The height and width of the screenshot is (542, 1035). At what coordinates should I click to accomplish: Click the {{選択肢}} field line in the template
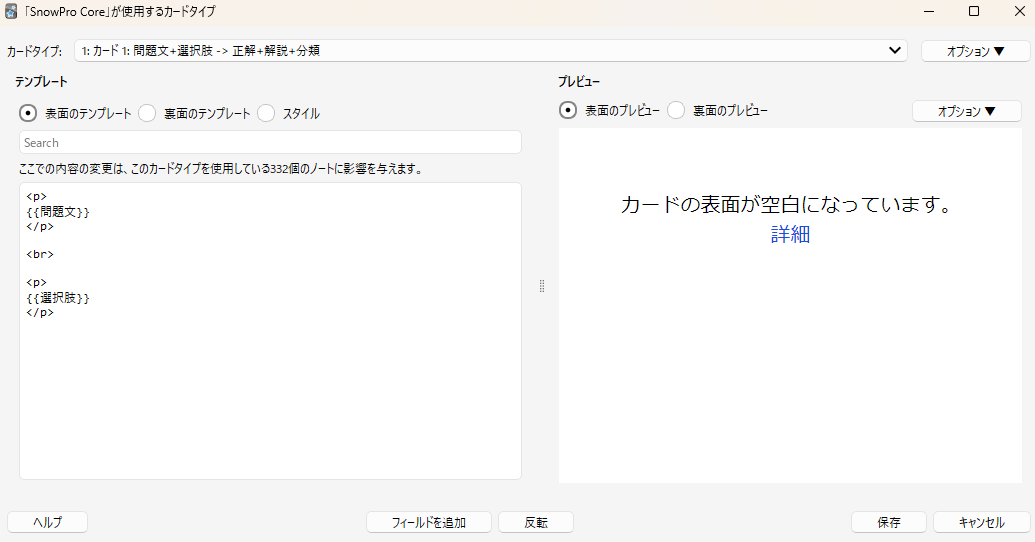[x=58, y=298]
